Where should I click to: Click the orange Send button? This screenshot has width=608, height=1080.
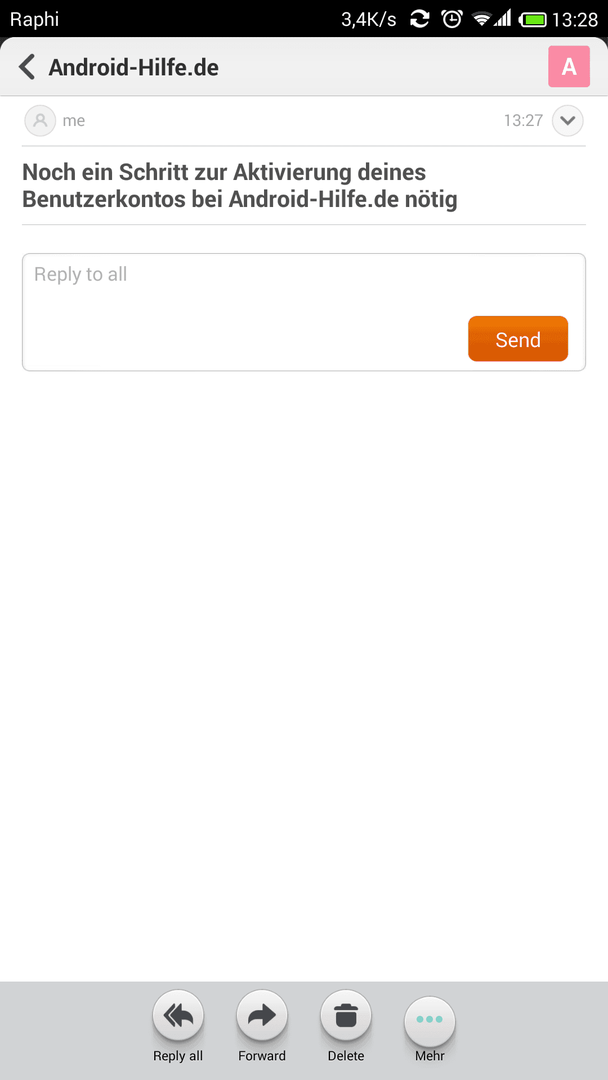click(x=518, y=339)
